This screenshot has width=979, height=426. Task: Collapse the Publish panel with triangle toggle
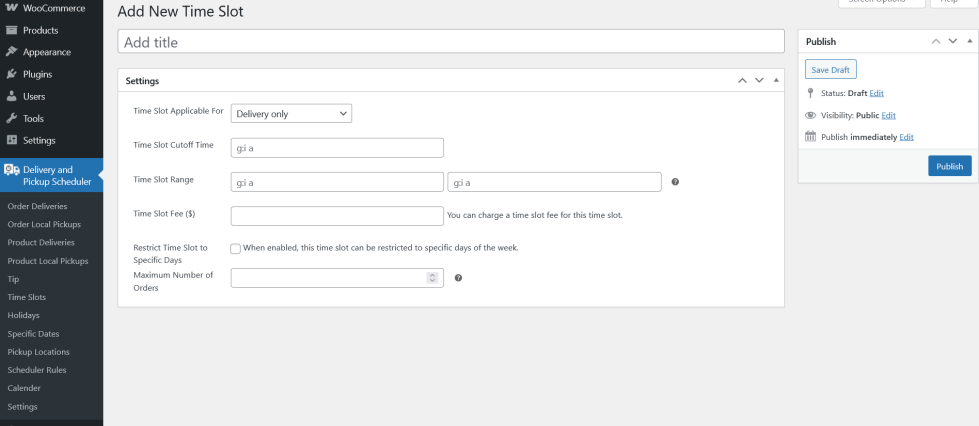967,42
